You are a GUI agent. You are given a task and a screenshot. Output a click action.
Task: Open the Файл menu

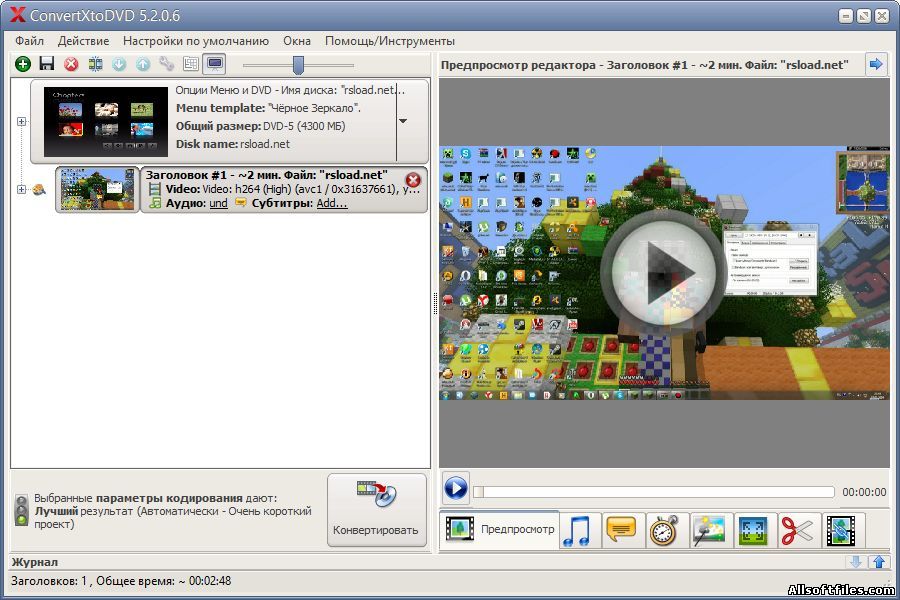point(29,41)
